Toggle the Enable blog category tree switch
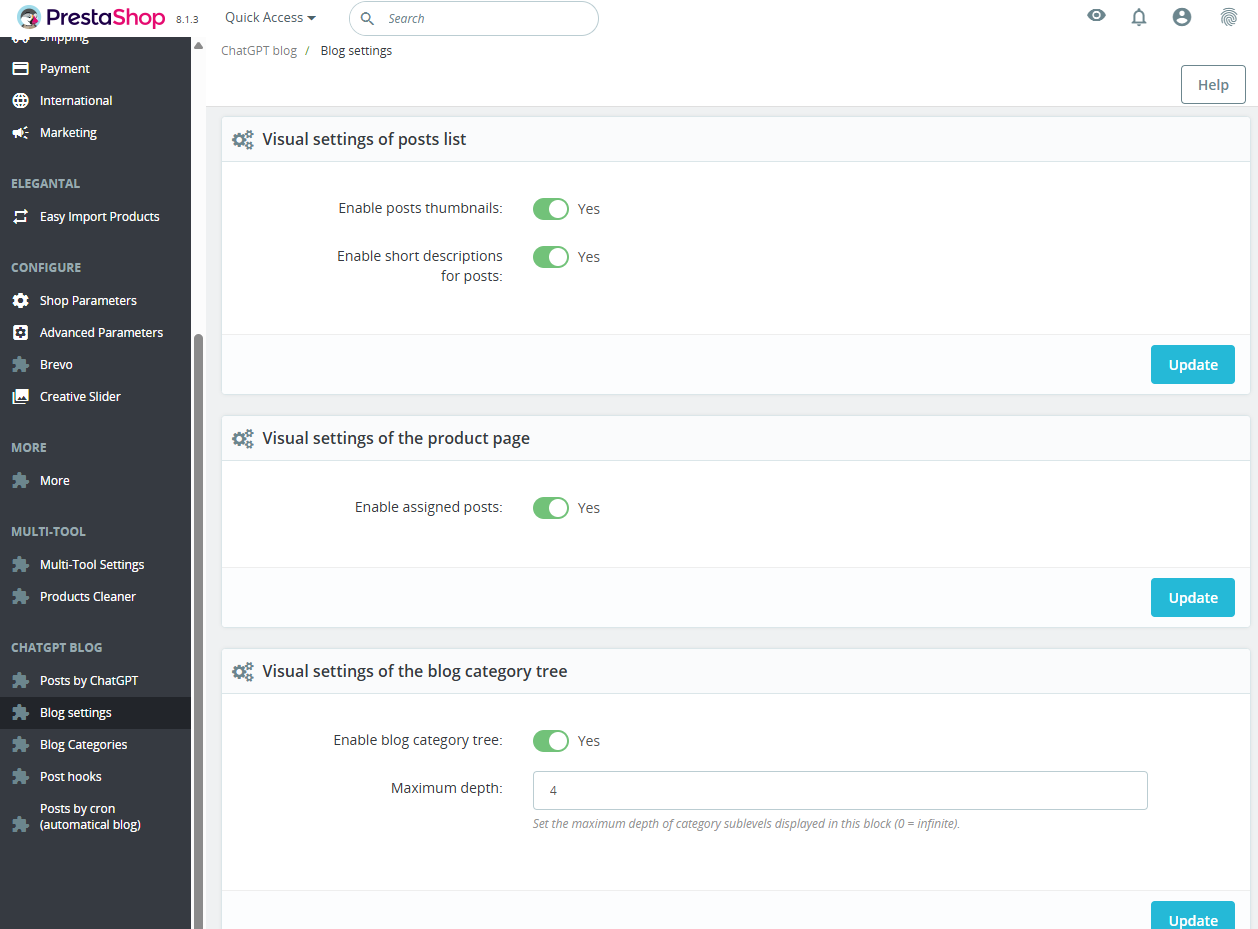 (550, 741)
